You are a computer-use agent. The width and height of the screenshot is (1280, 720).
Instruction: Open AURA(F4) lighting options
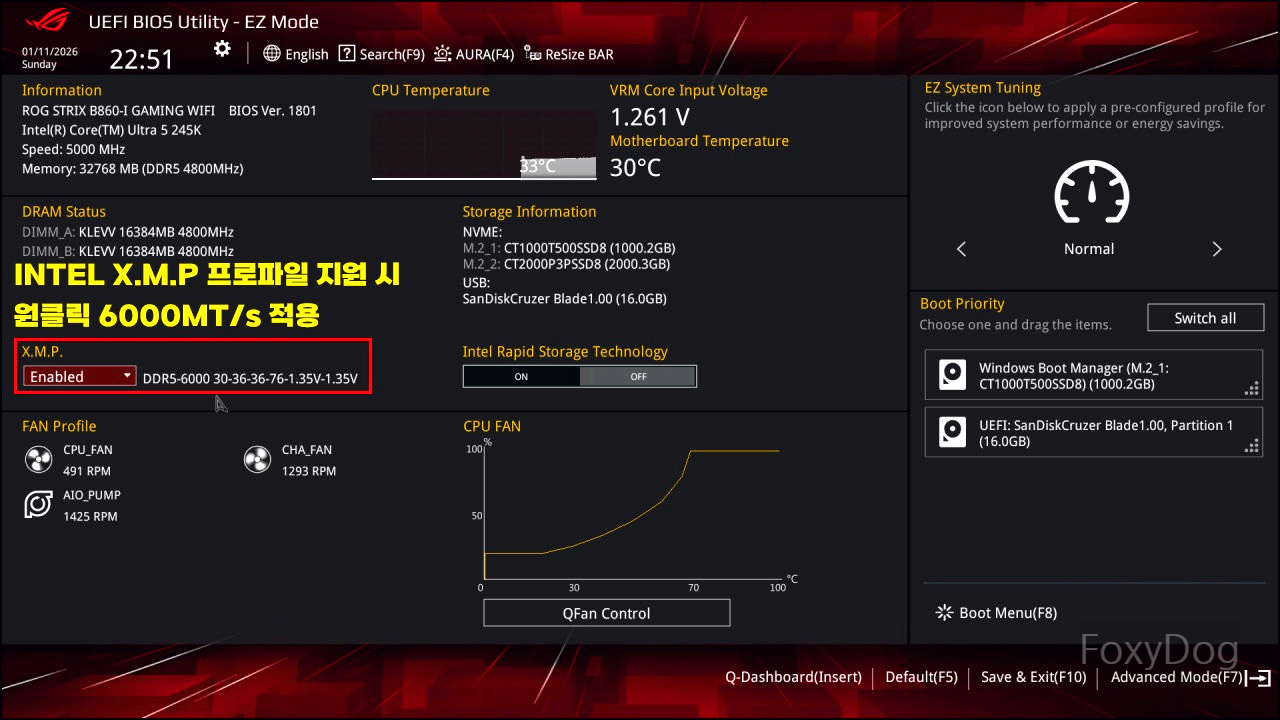click(474, 54)
